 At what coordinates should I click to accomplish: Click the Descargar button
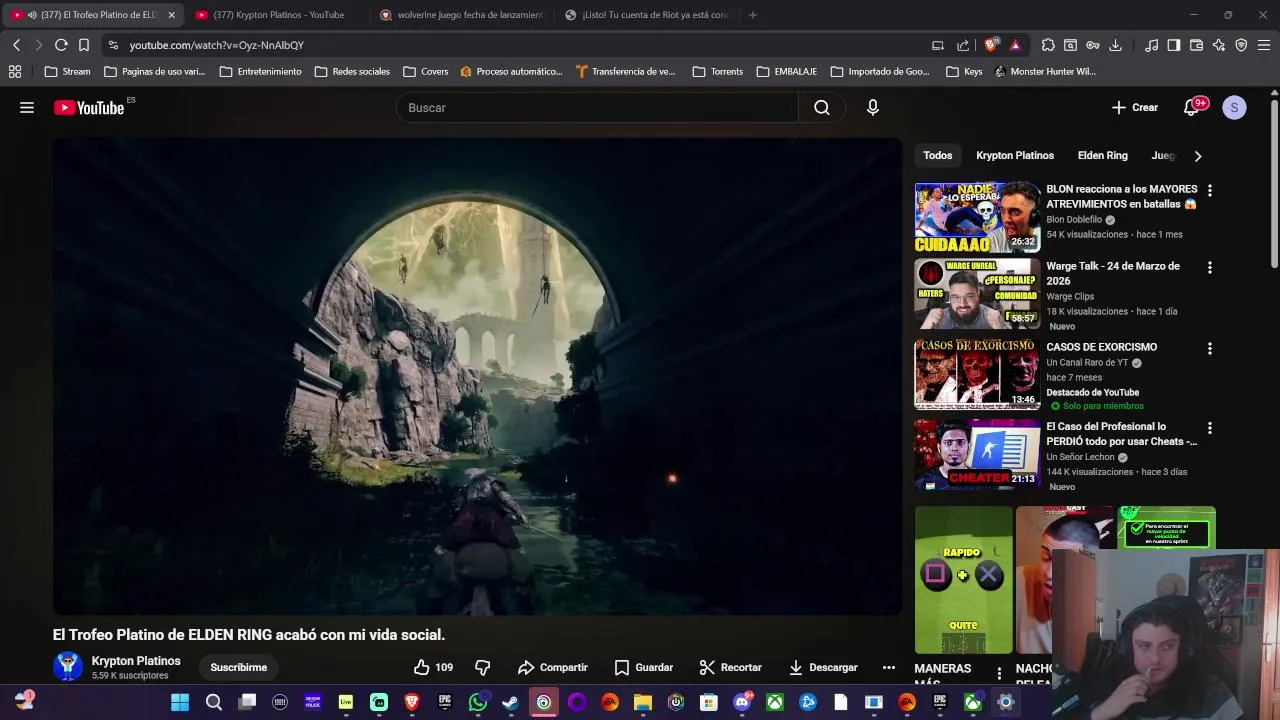(823, 667)
